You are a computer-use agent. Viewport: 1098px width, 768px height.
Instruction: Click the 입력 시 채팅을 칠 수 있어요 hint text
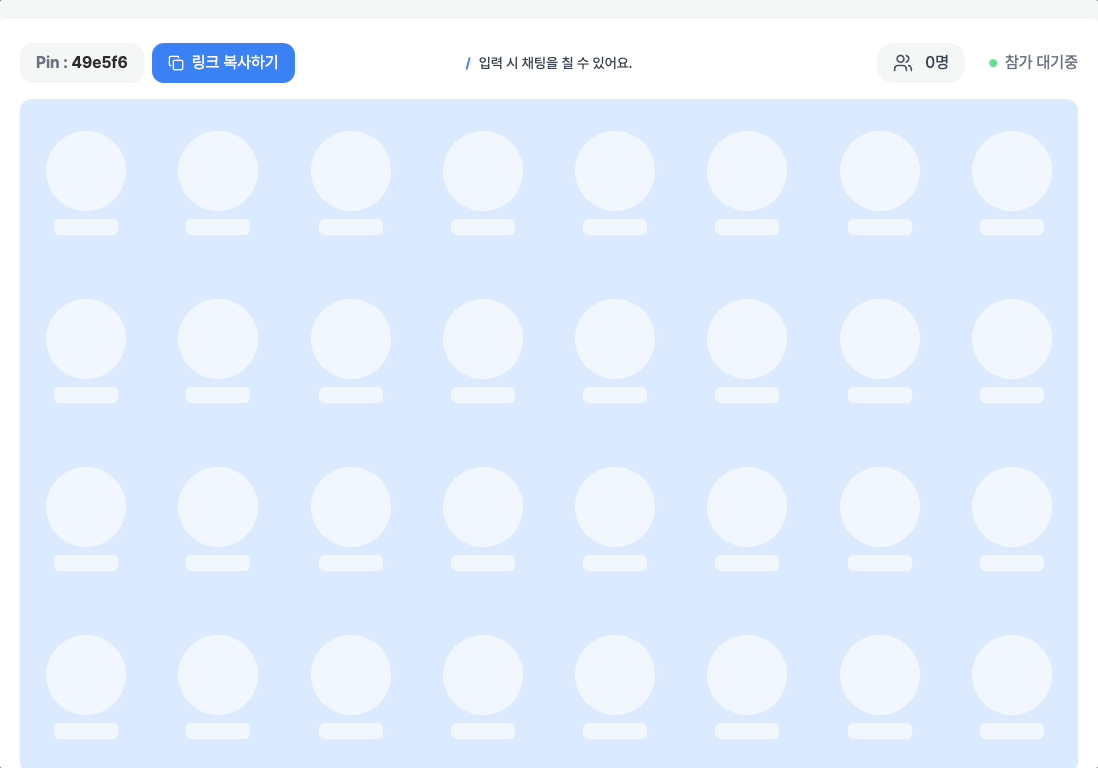tap(555, 64)
